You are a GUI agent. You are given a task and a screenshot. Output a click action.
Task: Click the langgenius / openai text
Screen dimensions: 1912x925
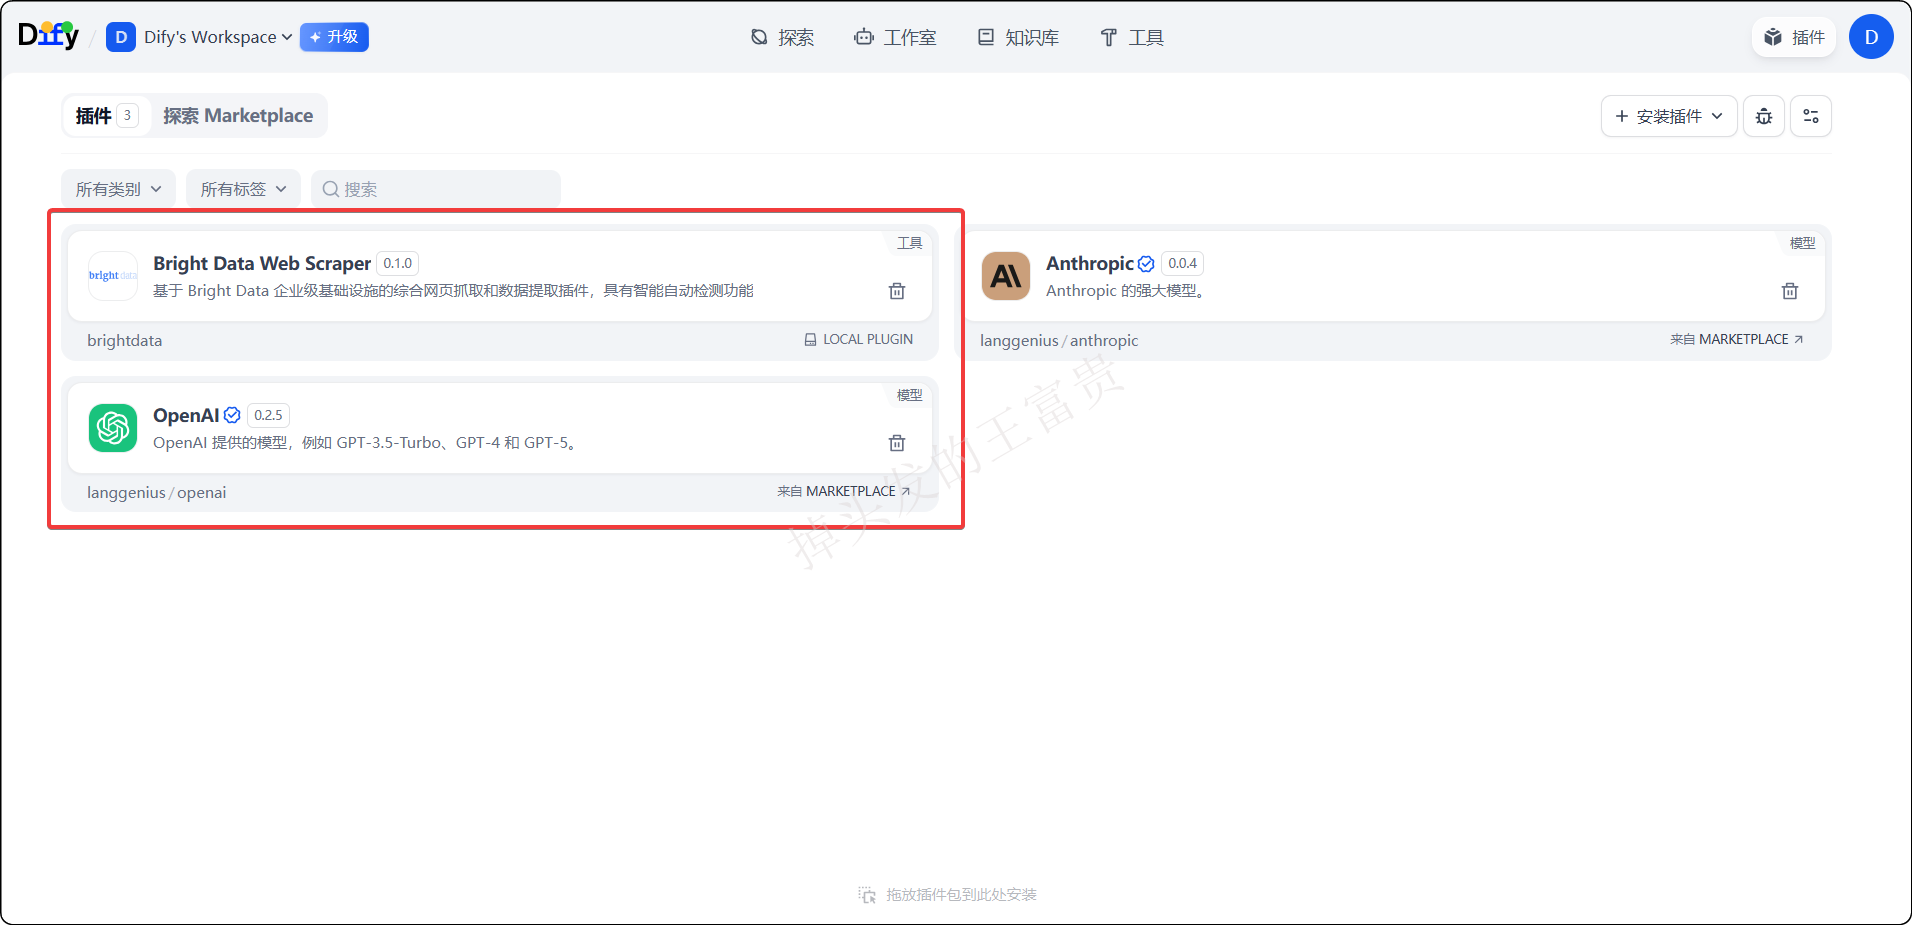click(156, 492)
